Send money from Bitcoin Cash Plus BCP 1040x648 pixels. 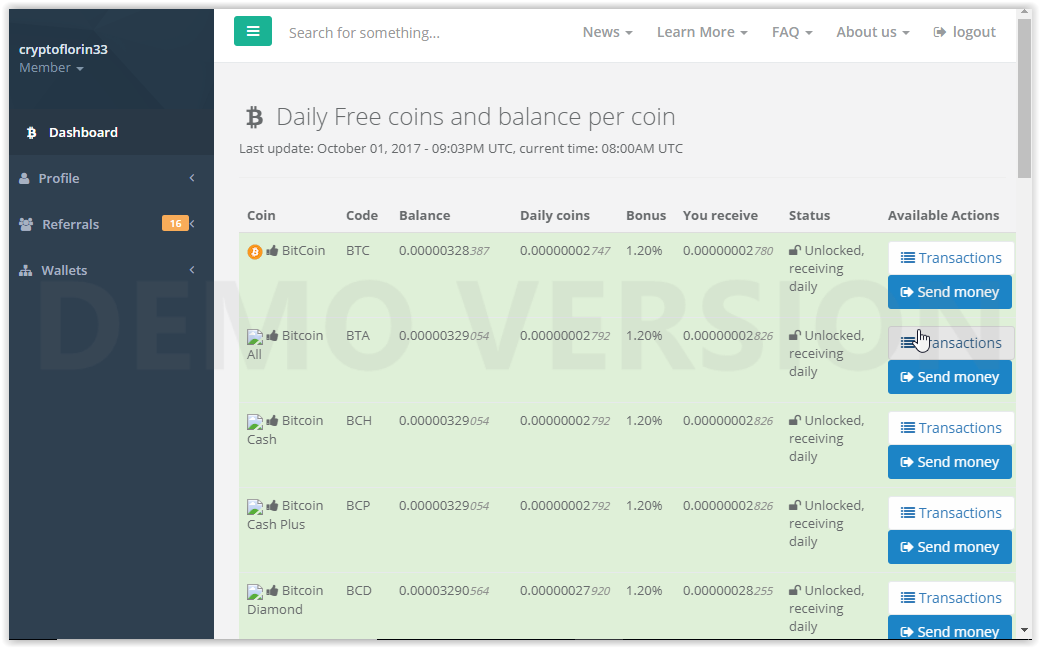coord(950,547)
